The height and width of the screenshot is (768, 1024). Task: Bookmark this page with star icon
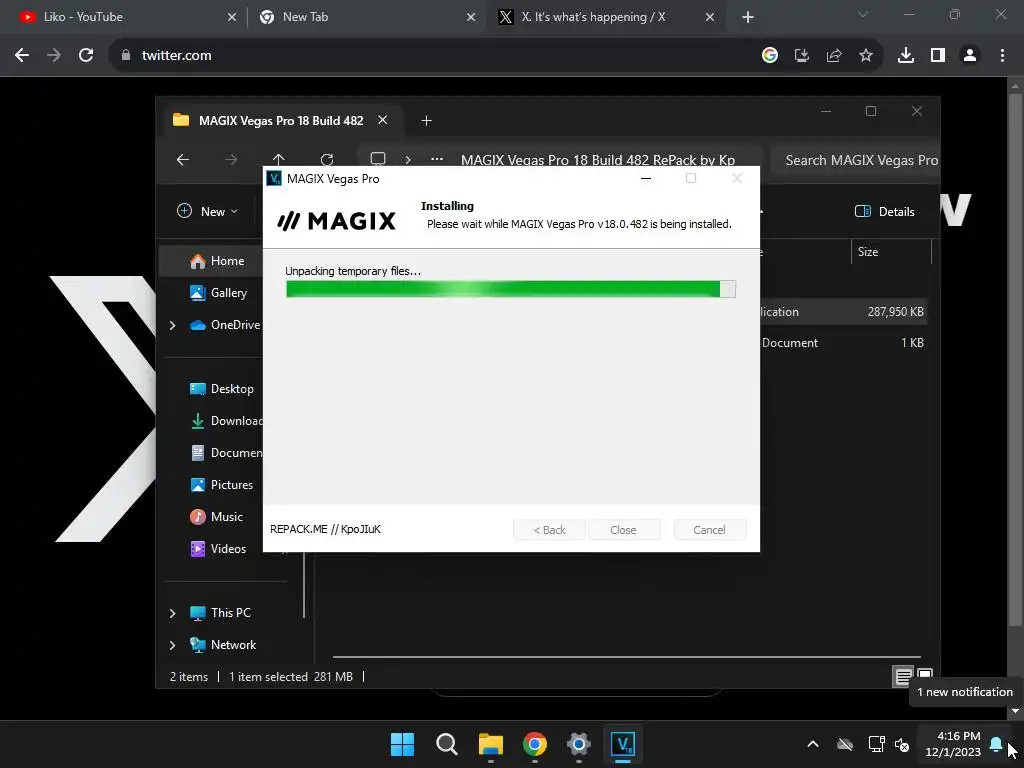coord(866,56)
